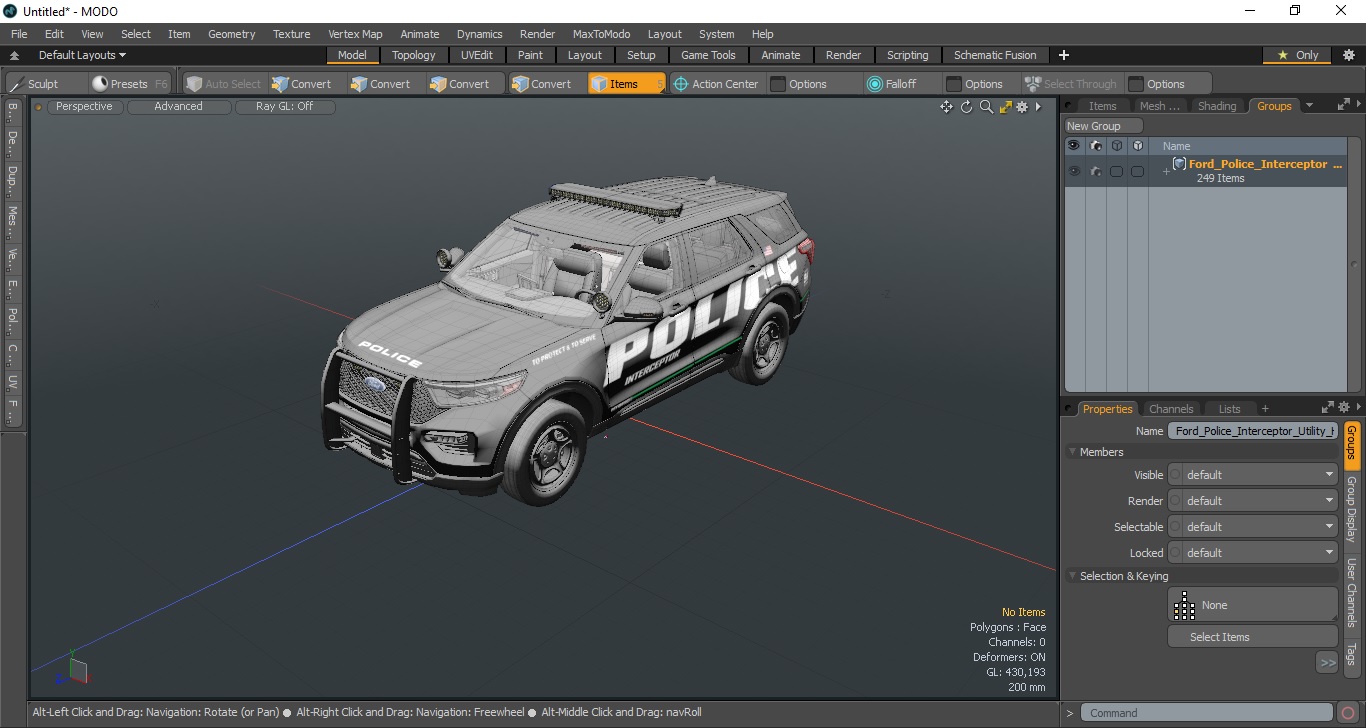Screen dimensions: 1366x728
Task: Click the viewport zoom magnifier icon
Action: point(986,107)
